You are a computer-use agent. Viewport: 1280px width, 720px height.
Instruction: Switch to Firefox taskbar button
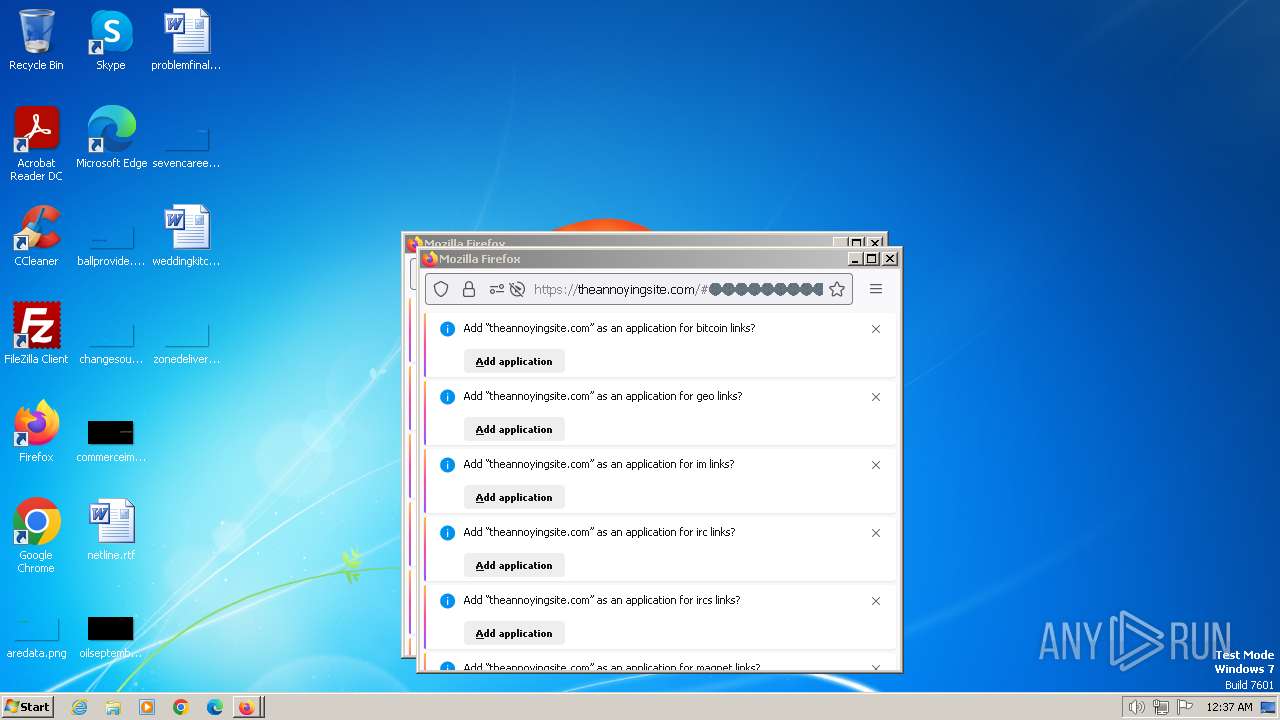click(248, 707)
